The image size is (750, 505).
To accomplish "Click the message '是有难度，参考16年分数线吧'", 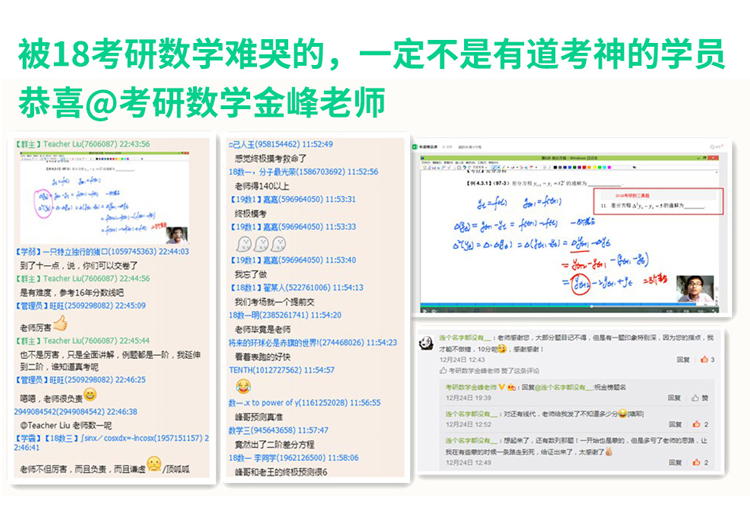I will pyautogui.click(x=72, y=293).
